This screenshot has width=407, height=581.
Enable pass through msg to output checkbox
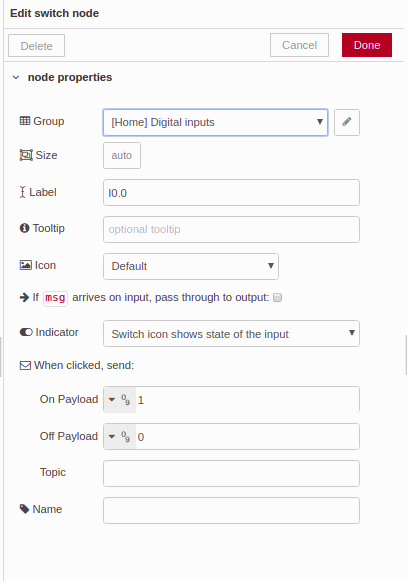[x=277, y=298]
